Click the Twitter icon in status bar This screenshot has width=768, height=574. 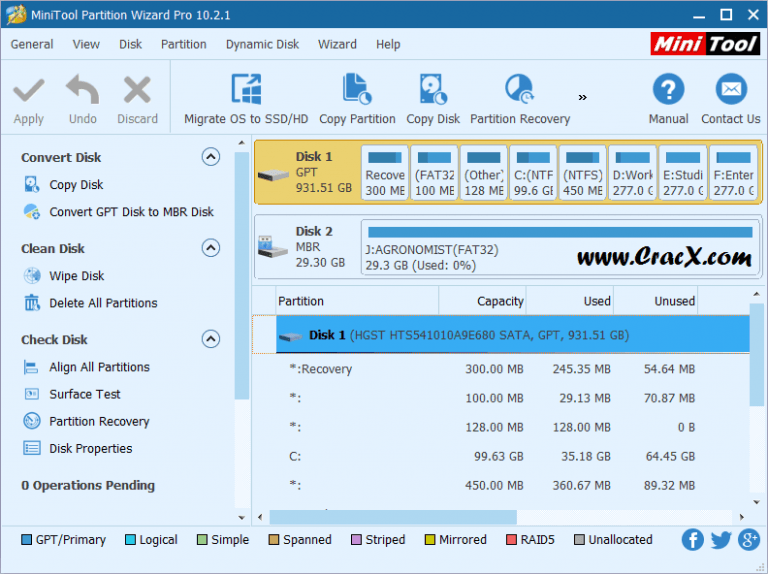(x=721, y=540)
